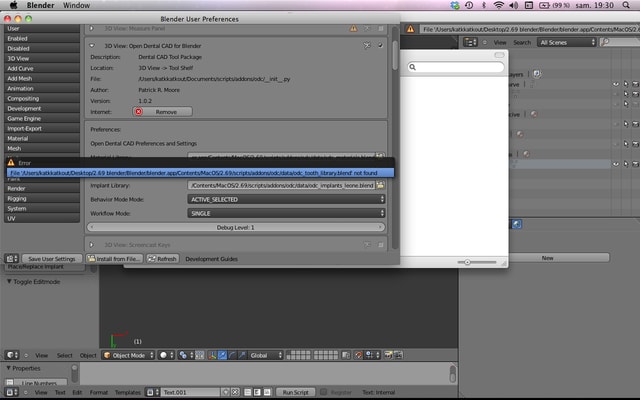
Task: Toggle the snap magnet icon
Action: point(358,355)
